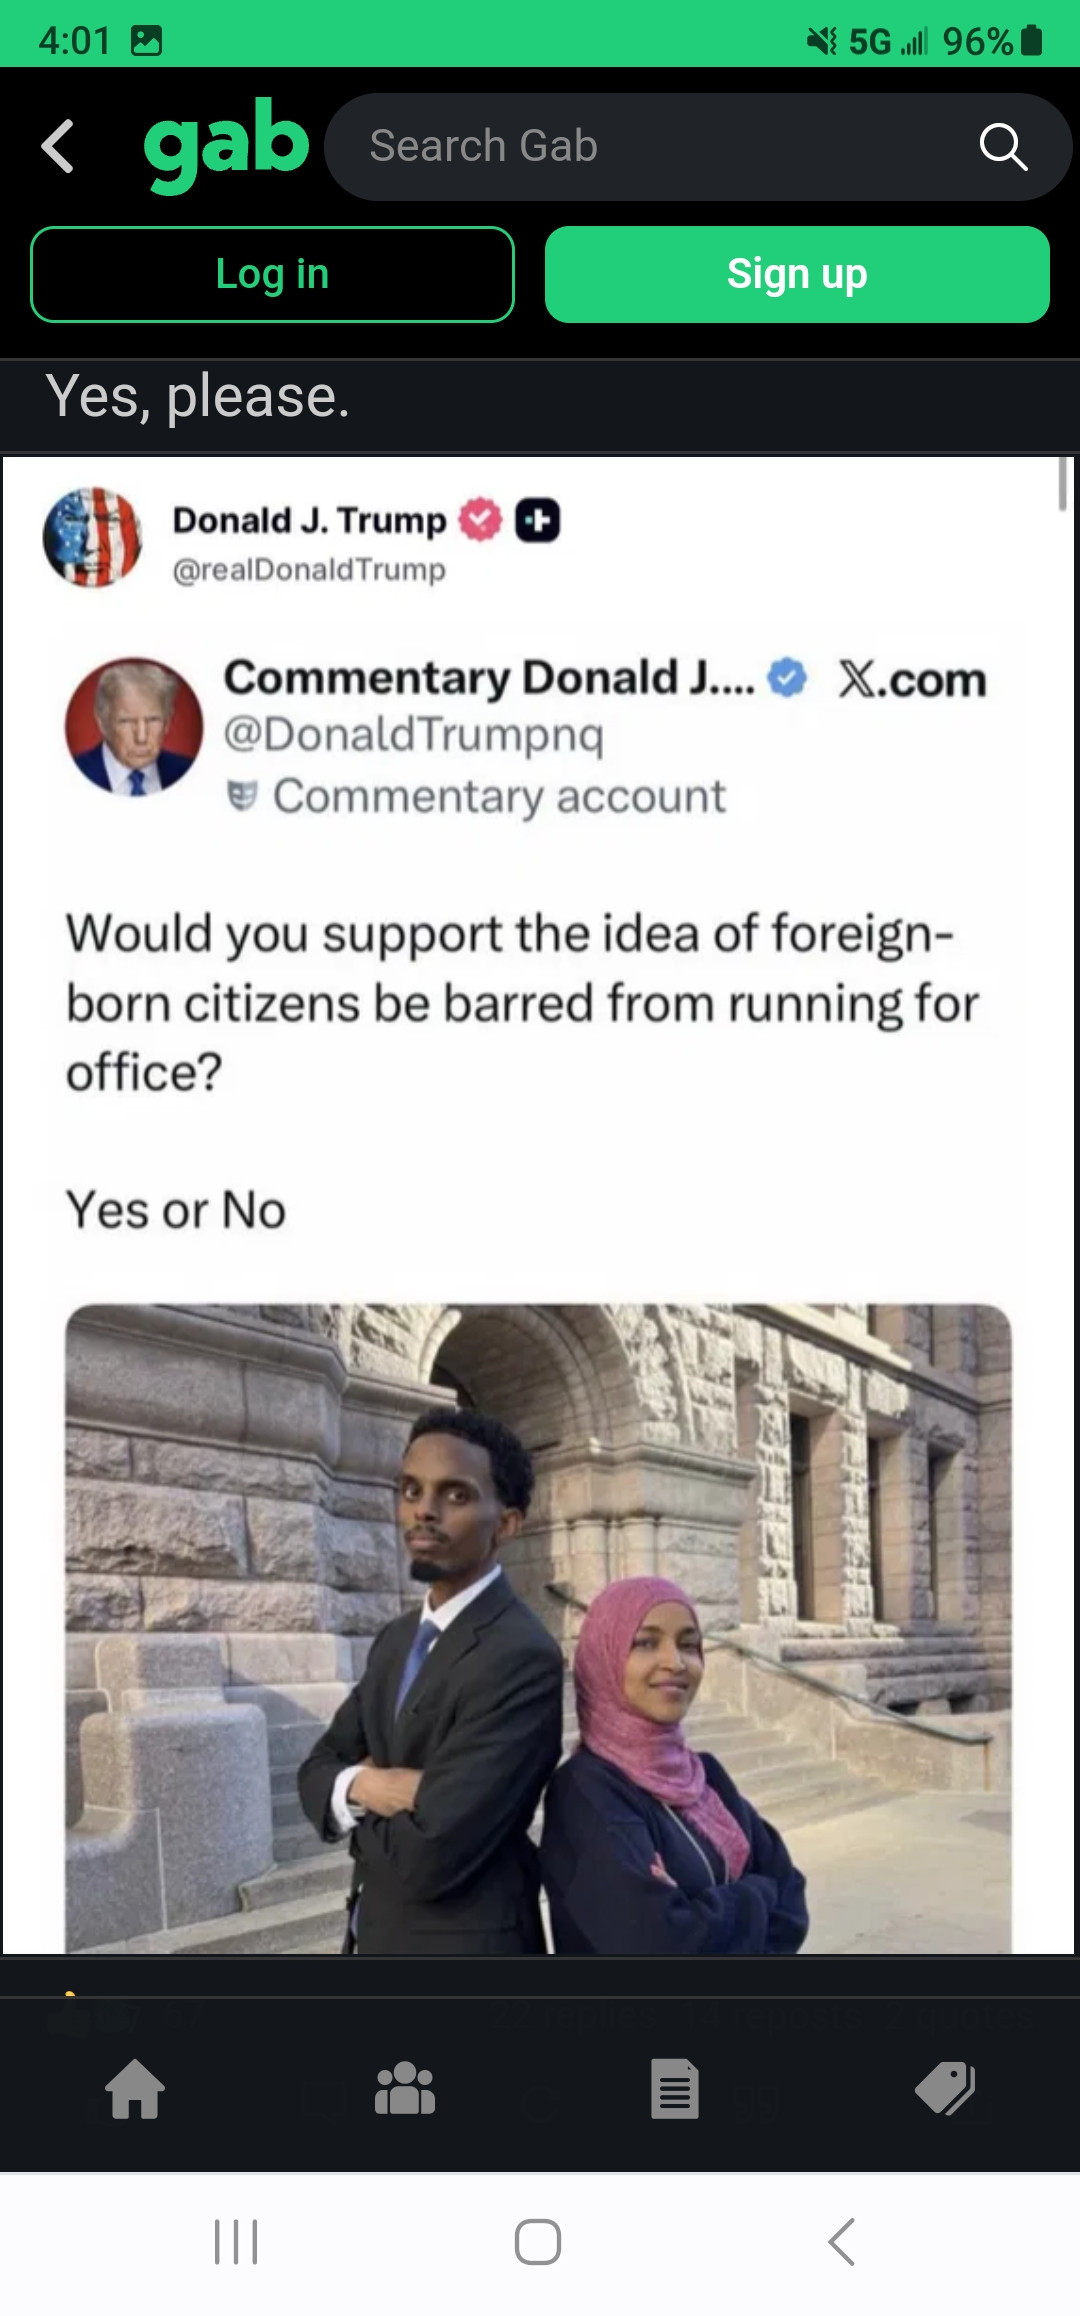The height and width of the screenshot is (2316, 1080).
Task: Tap the Yes, please. post text
Action: click(x=198, y=397)
